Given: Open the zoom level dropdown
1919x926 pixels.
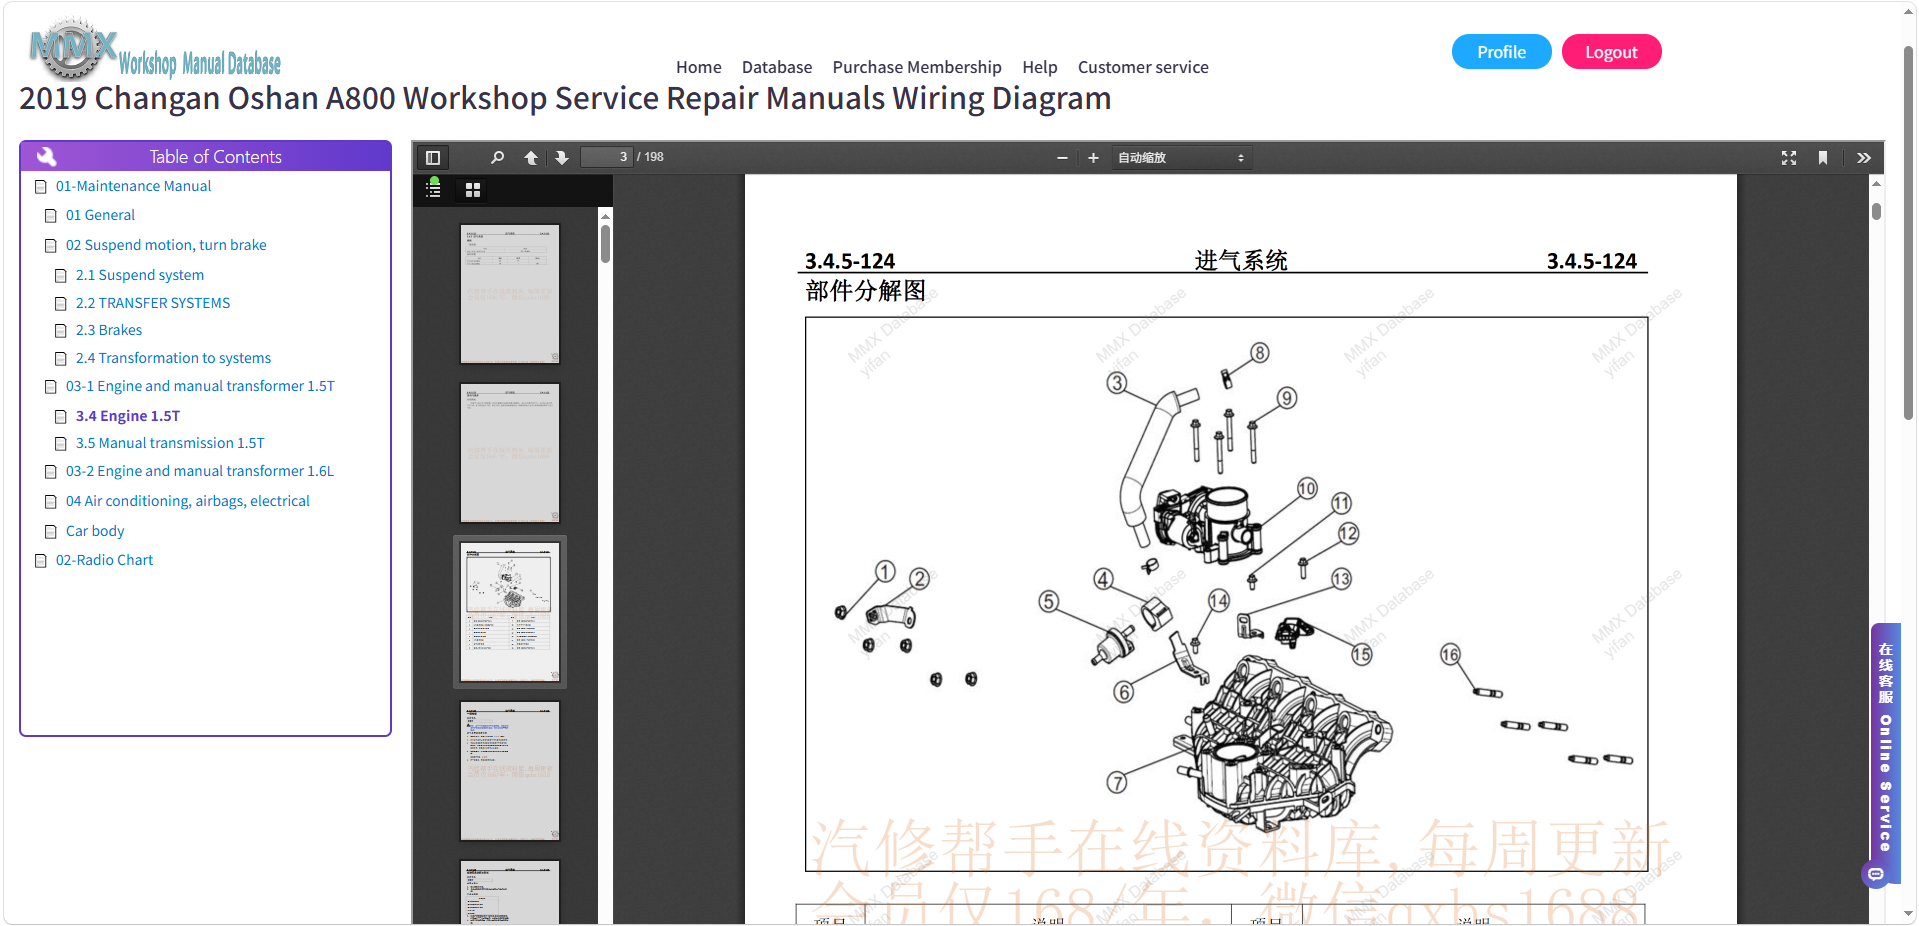Looking at the screenshot, I should pyautogui.click(x=1181, y=158).
